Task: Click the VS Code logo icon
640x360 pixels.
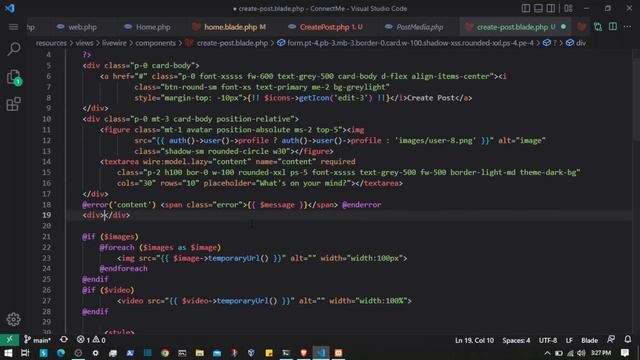Action: (x=9, y=8)
